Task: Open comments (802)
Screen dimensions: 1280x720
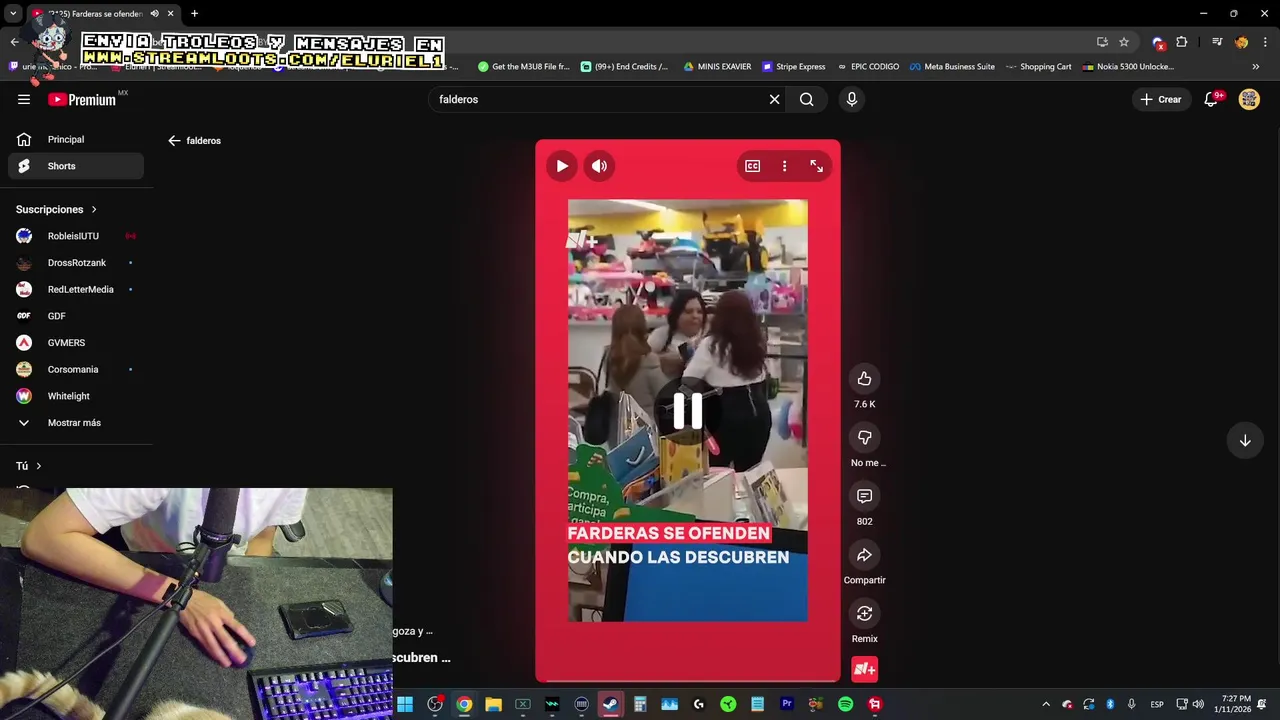Action: tap(864, 496)
